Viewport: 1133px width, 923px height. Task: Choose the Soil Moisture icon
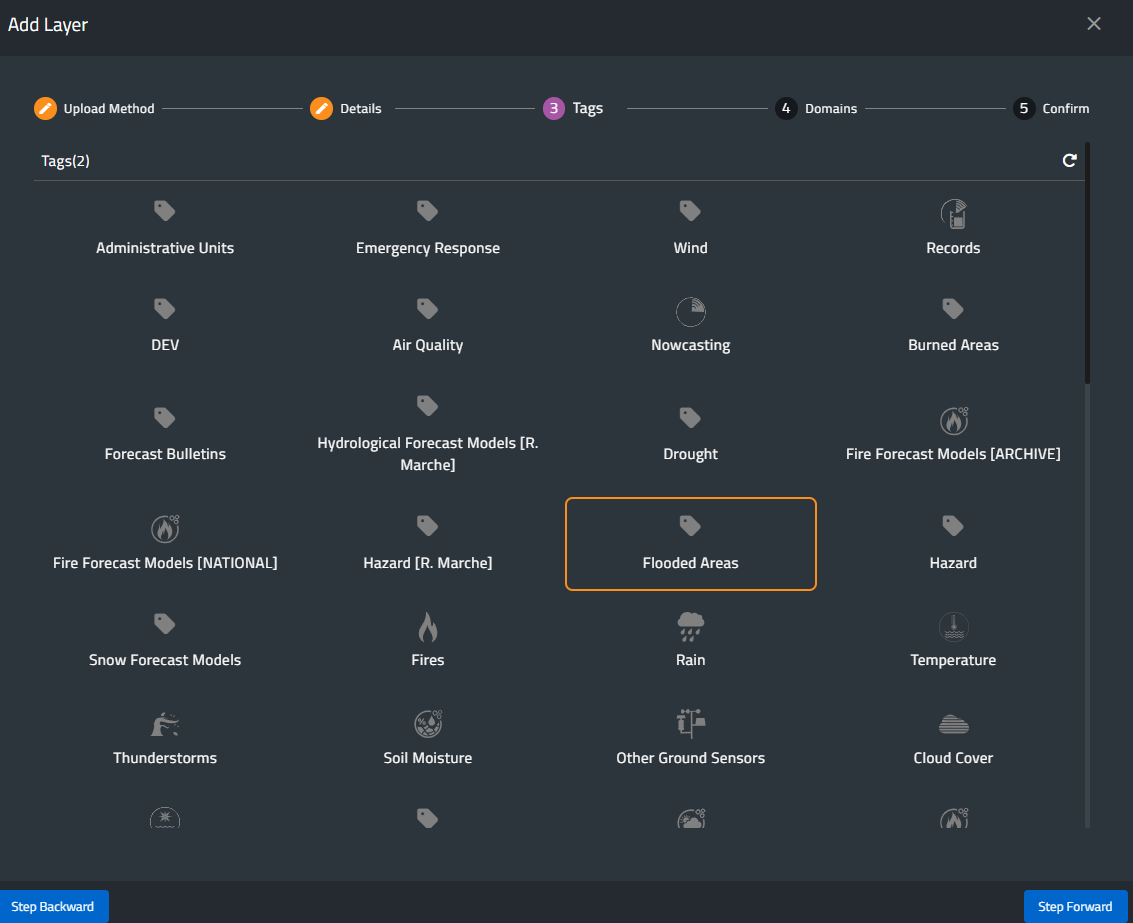pyautogui.click(x=427, y=724)
